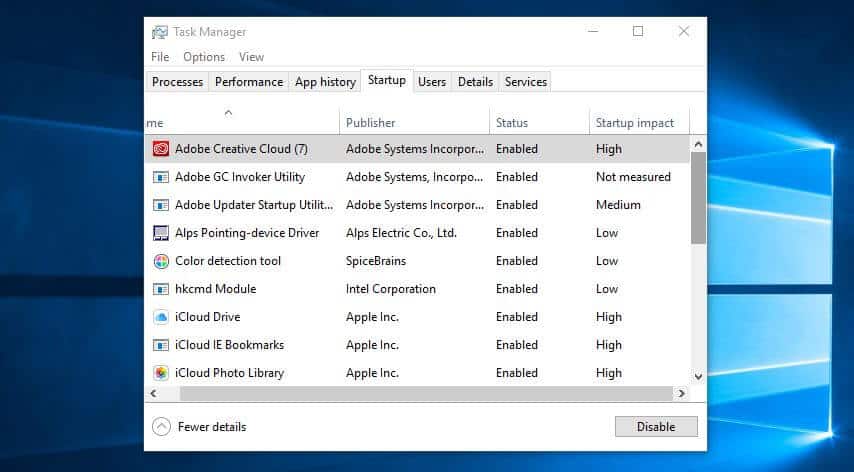Sort list by Status column header
Image resolution: width=854 pixels, height=472 pixels.
click(x=512, y=123)
